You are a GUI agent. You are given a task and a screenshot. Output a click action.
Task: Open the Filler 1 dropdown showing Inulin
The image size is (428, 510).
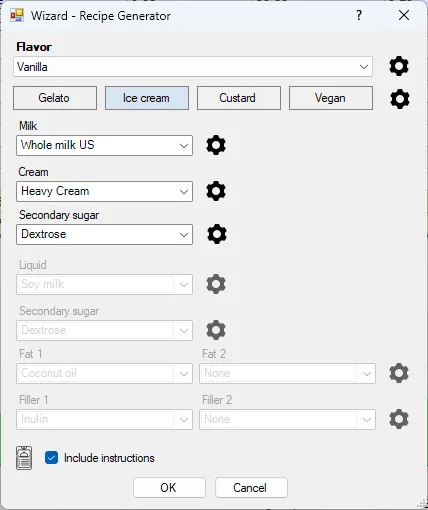tap(104, 419)
